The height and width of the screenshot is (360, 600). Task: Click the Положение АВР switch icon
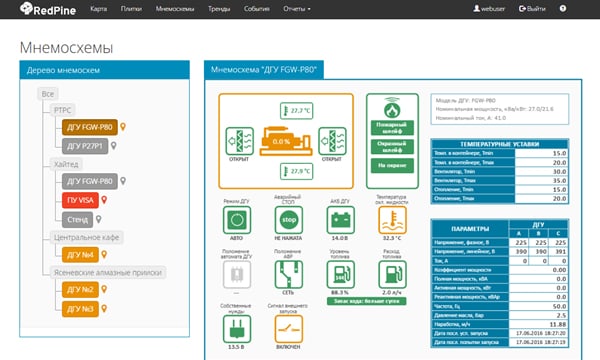click(289, 274)
